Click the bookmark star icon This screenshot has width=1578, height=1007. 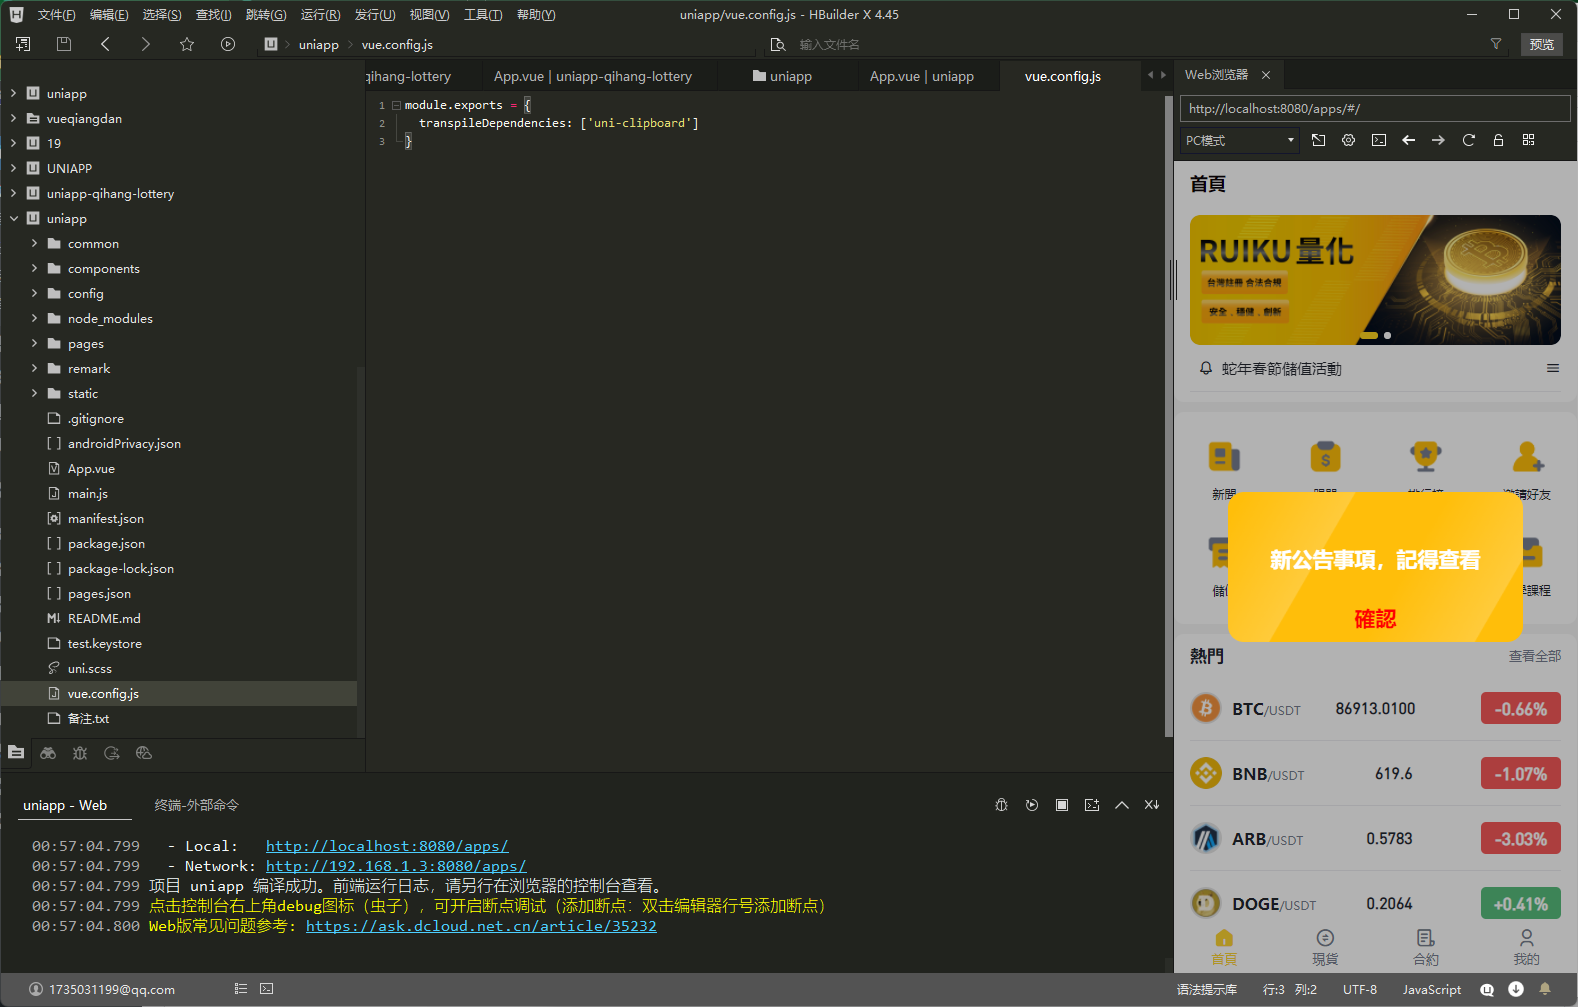coord(187,44)
